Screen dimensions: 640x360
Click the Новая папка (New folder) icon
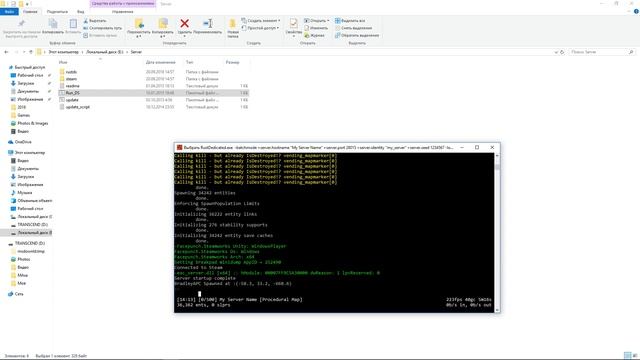point(233,24)
